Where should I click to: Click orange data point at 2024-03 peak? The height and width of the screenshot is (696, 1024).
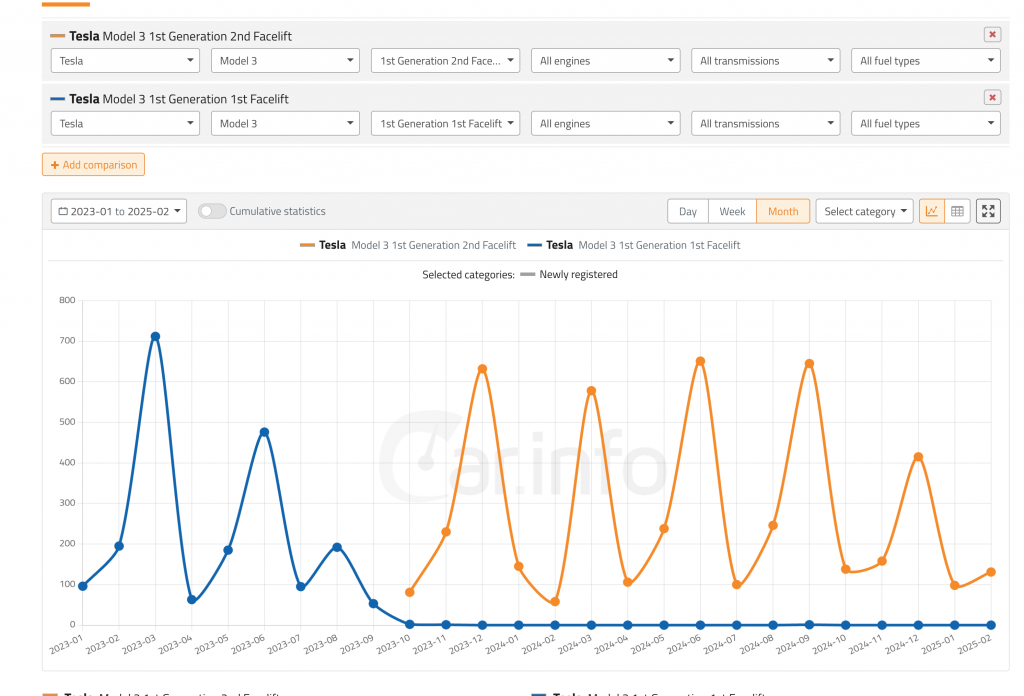[x=592, y=391]
